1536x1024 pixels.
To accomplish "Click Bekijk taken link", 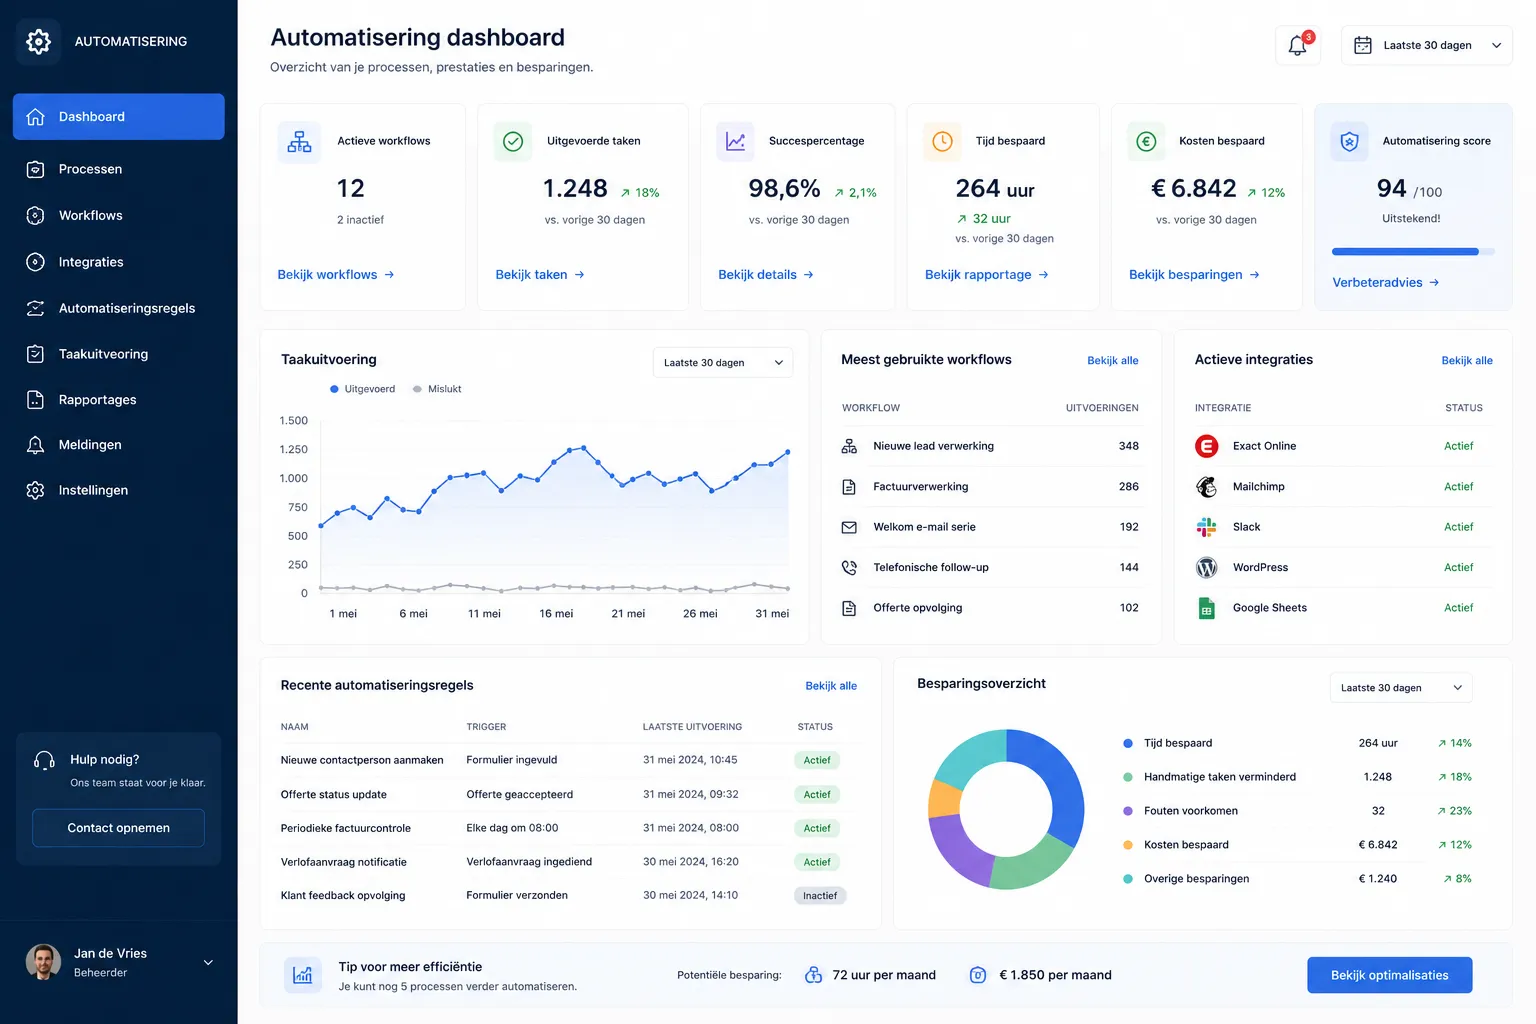I will click(540, 274).
